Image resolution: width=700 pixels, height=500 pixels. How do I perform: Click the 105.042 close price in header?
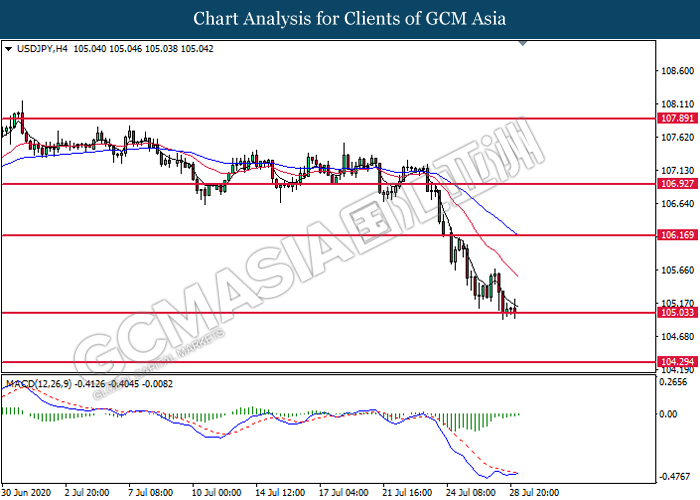[197, 49]
